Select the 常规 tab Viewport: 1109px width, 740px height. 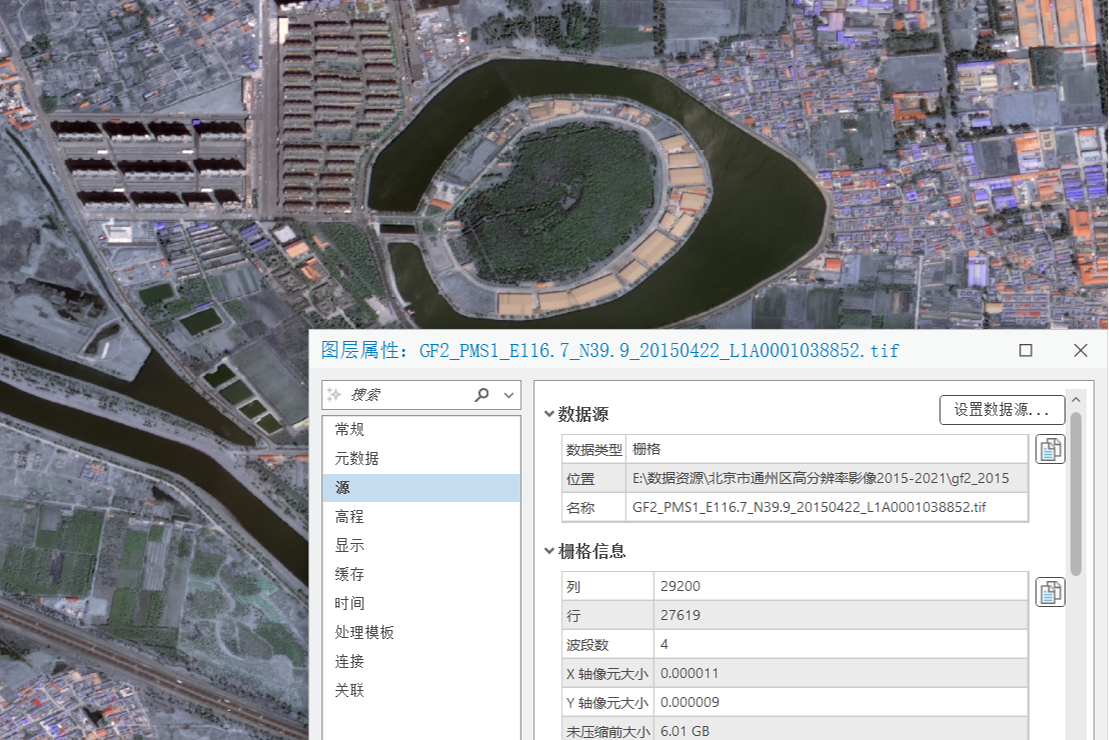click(422, 429)
